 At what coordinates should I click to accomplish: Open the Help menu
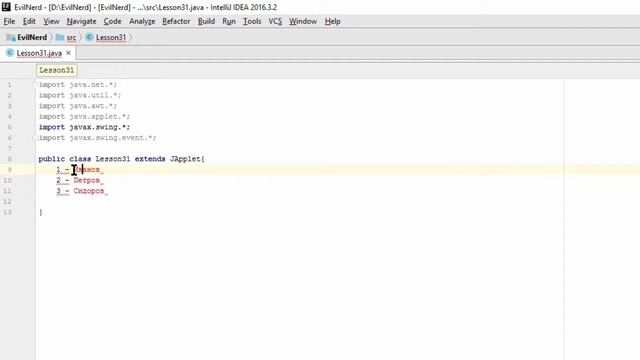(333, 21)
